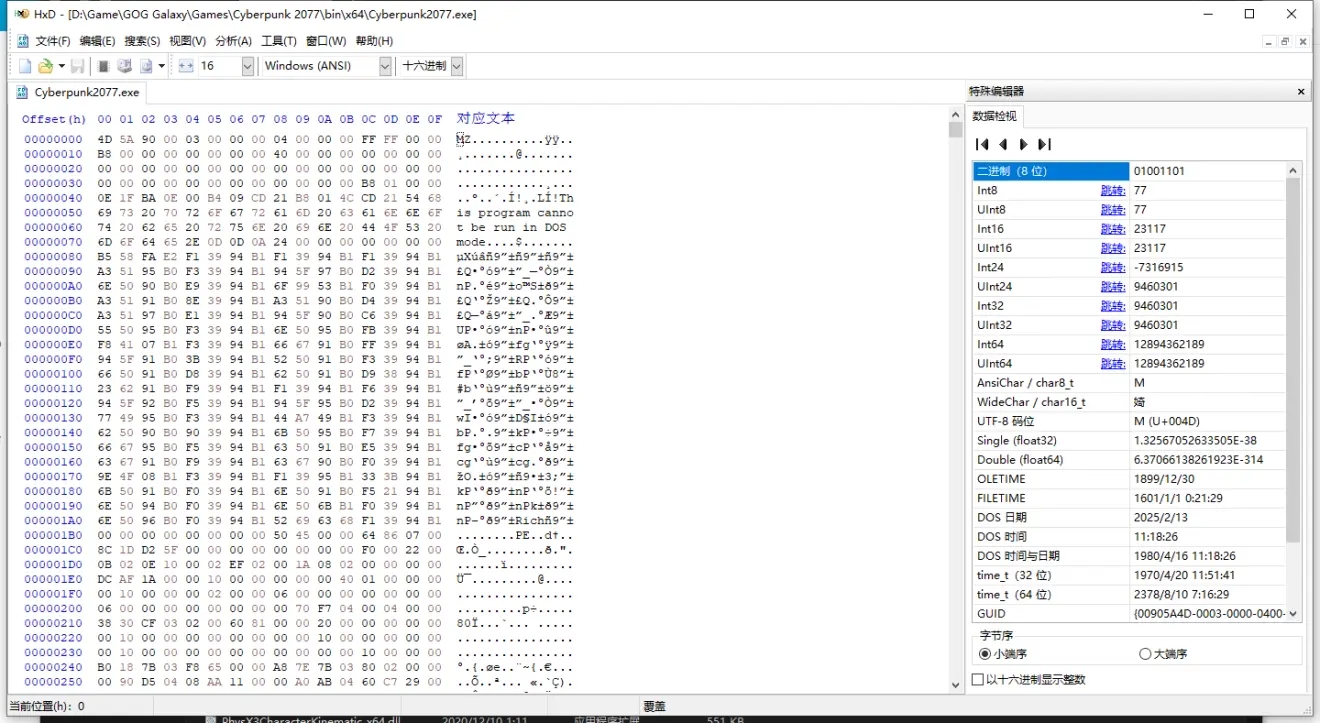Select the 二进制 (8 位) row
The height and width of the screenshot is (723, 1320).
pos(1129,171)
